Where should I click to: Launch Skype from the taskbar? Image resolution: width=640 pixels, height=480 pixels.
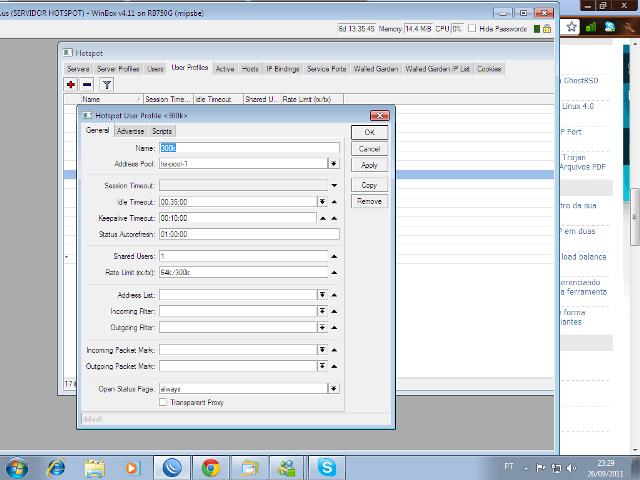coord(327,467)
